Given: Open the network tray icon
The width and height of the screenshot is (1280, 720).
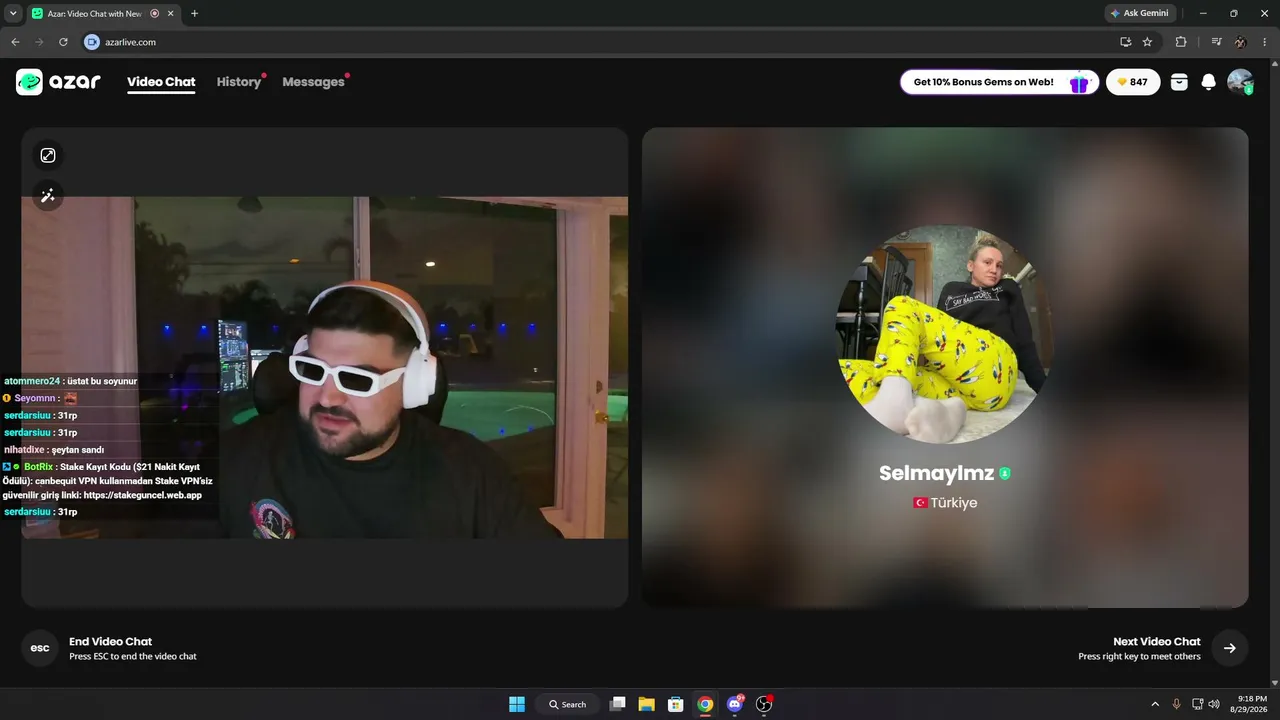Looking at the screenshot, I should pyautogui.click(x=1198, y=704).
